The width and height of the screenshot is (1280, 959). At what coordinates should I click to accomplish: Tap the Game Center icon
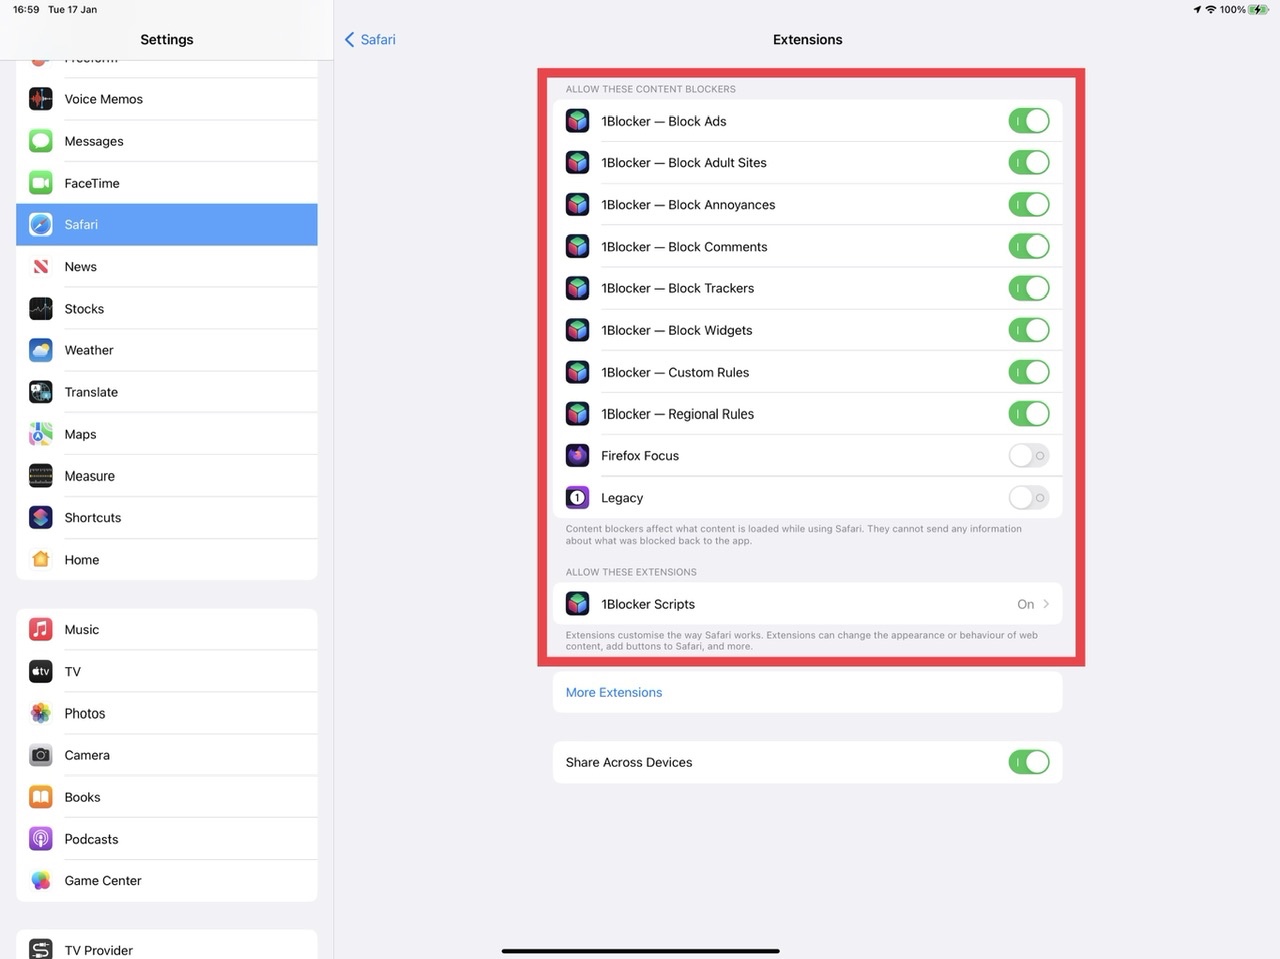(x=41, y=880)
